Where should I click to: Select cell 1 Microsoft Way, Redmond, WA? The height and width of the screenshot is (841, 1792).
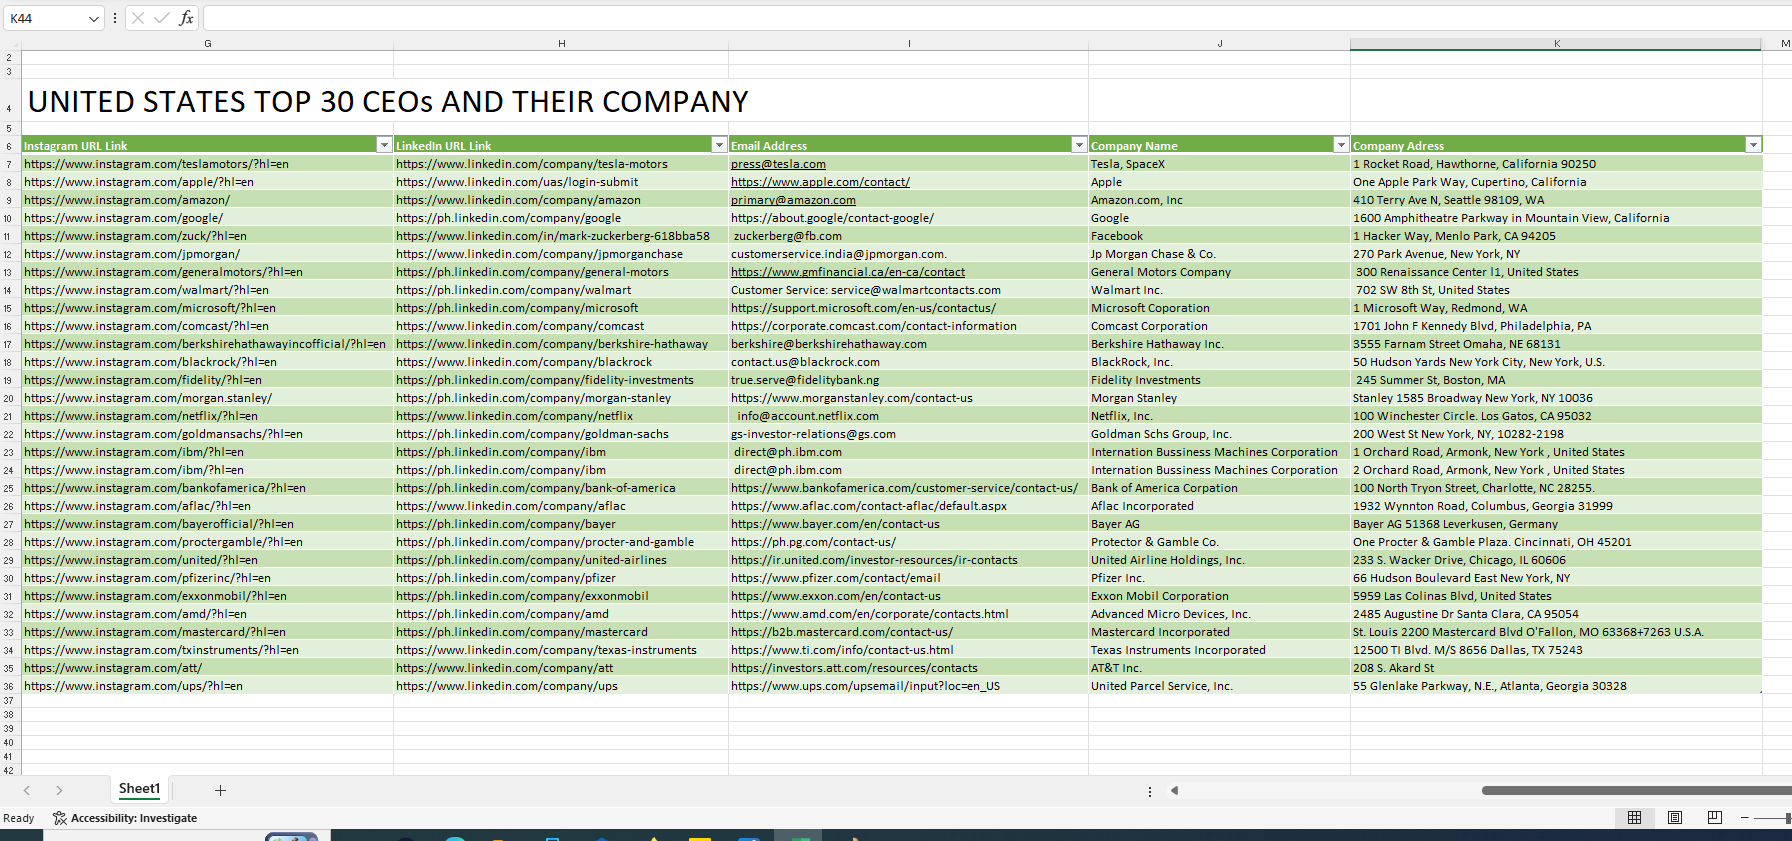tap(1556, 308)
